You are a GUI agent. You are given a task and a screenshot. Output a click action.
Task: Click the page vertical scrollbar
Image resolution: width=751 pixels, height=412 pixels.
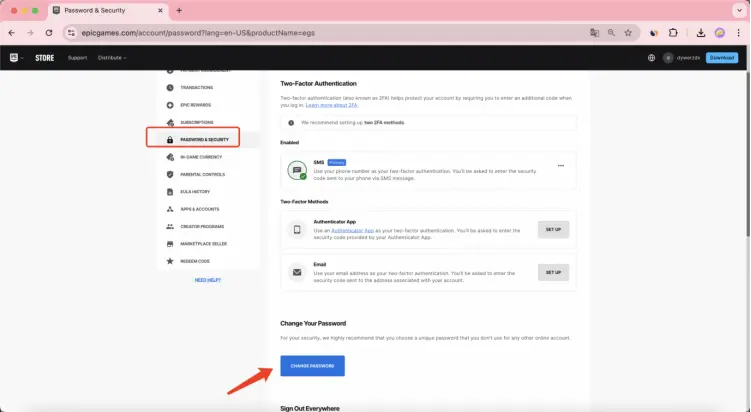pos(747,153)
